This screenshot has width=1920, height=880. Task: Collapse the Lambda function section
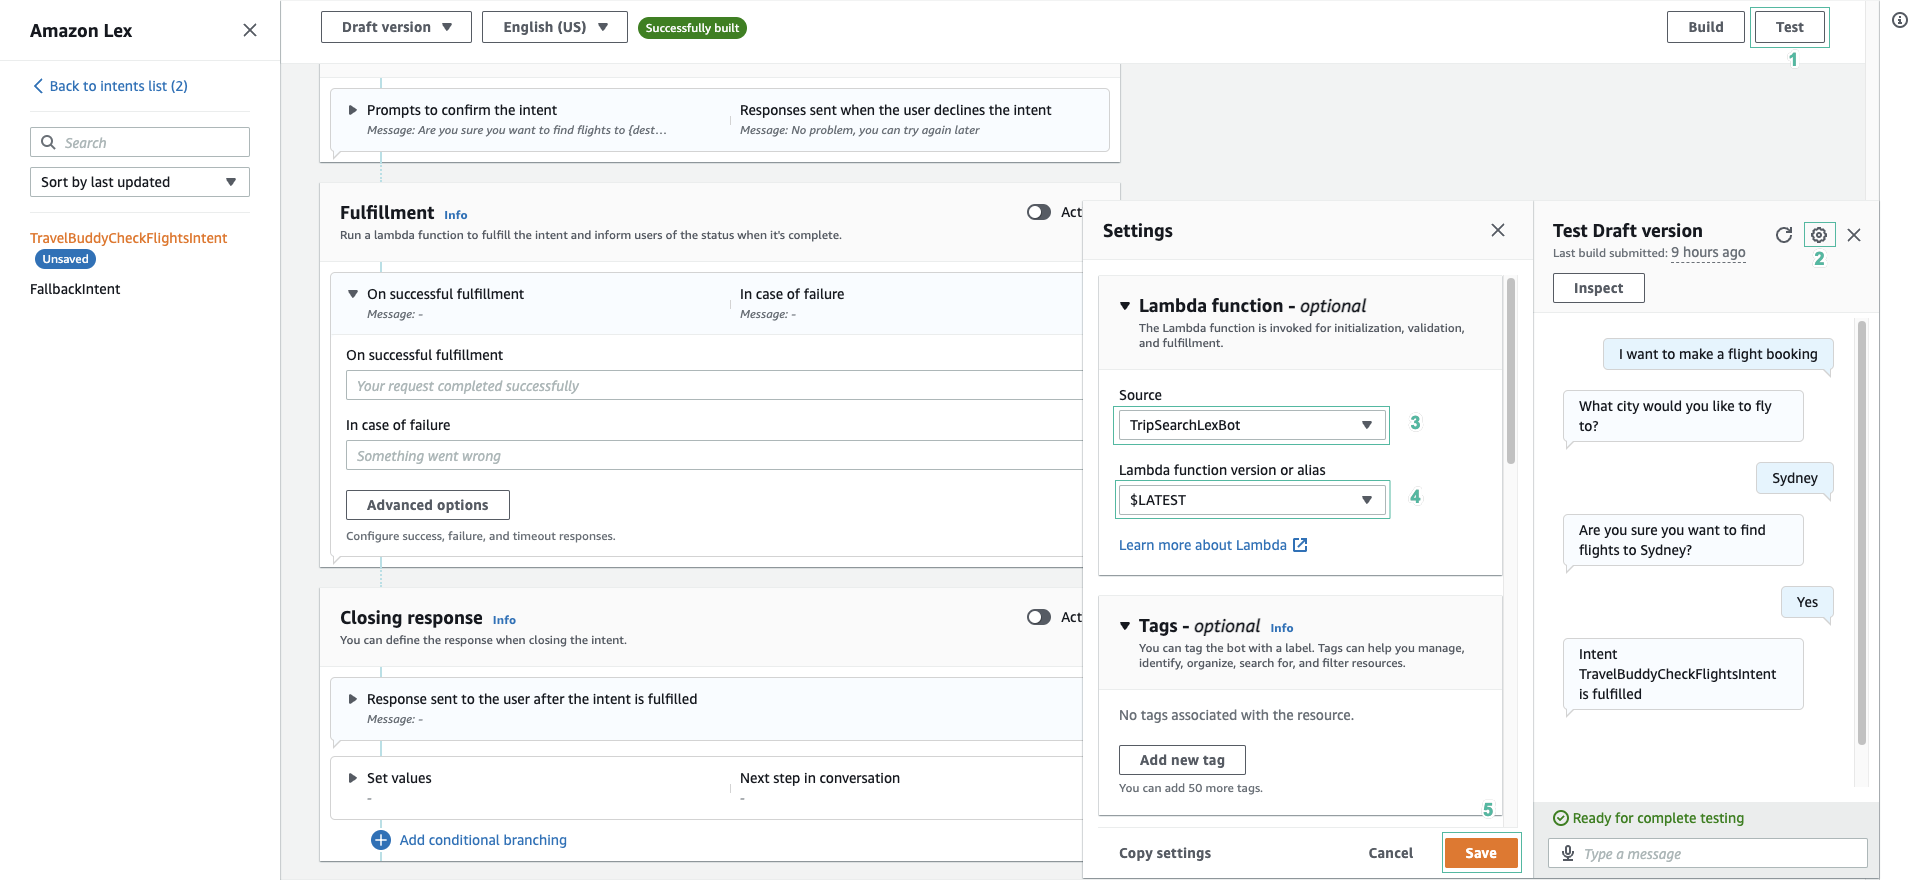click(1125, 306)
